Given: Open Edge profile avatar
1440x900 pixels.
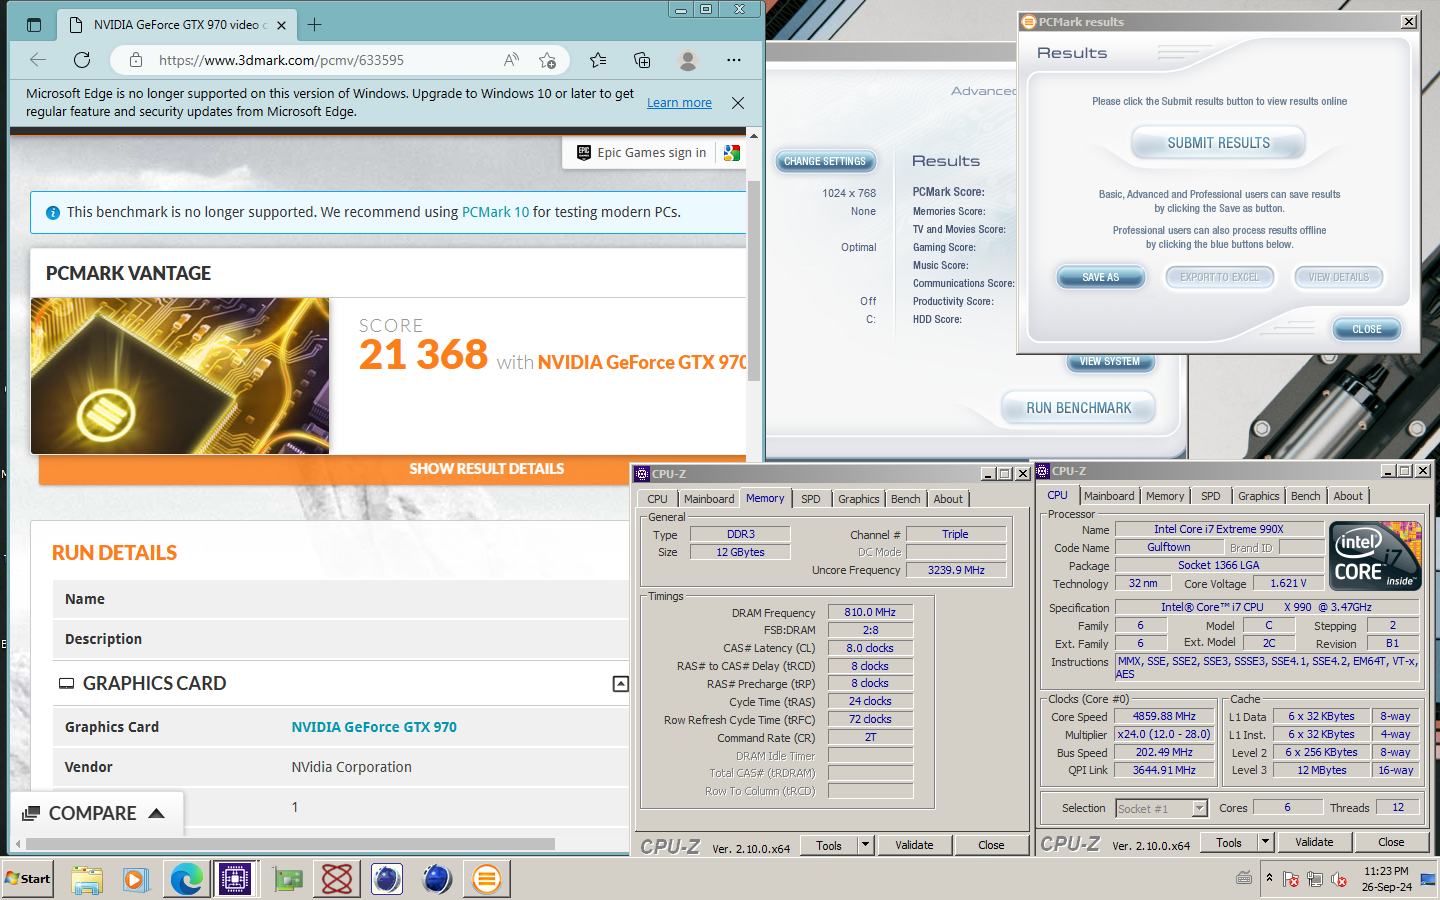Looking at the screenshot, I should pyautogui.click(x=687, y=60).
